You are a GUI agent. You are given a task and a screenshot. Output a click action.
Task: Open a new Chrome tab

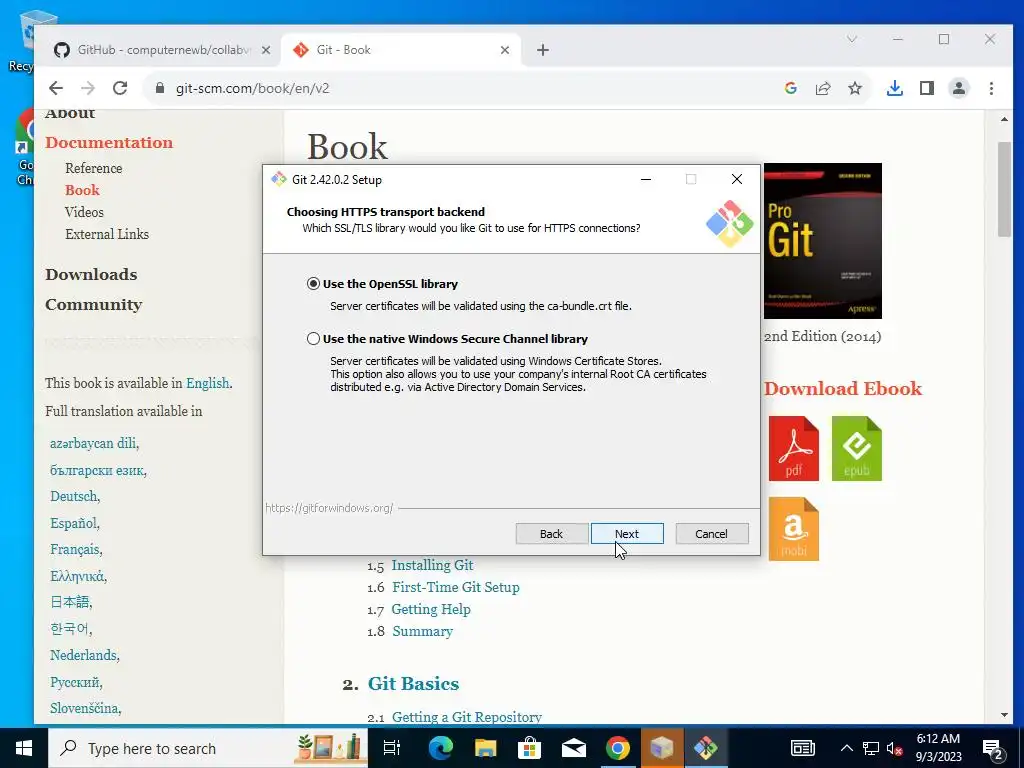543,50
